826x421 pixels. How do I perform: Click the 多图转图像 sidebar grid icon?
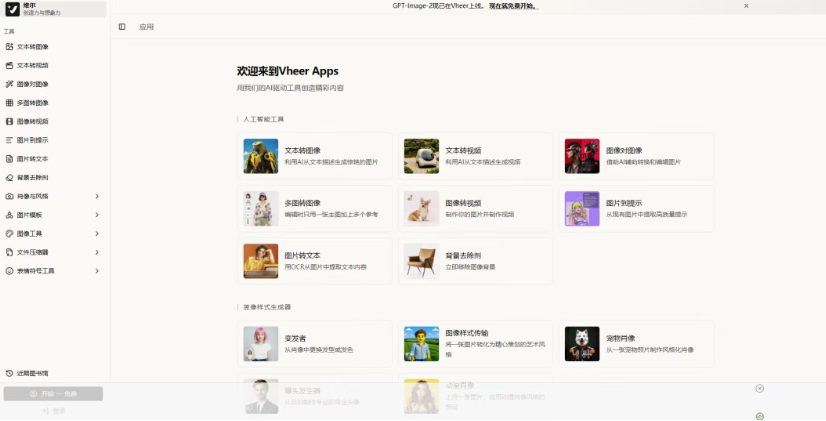point(9,103)
